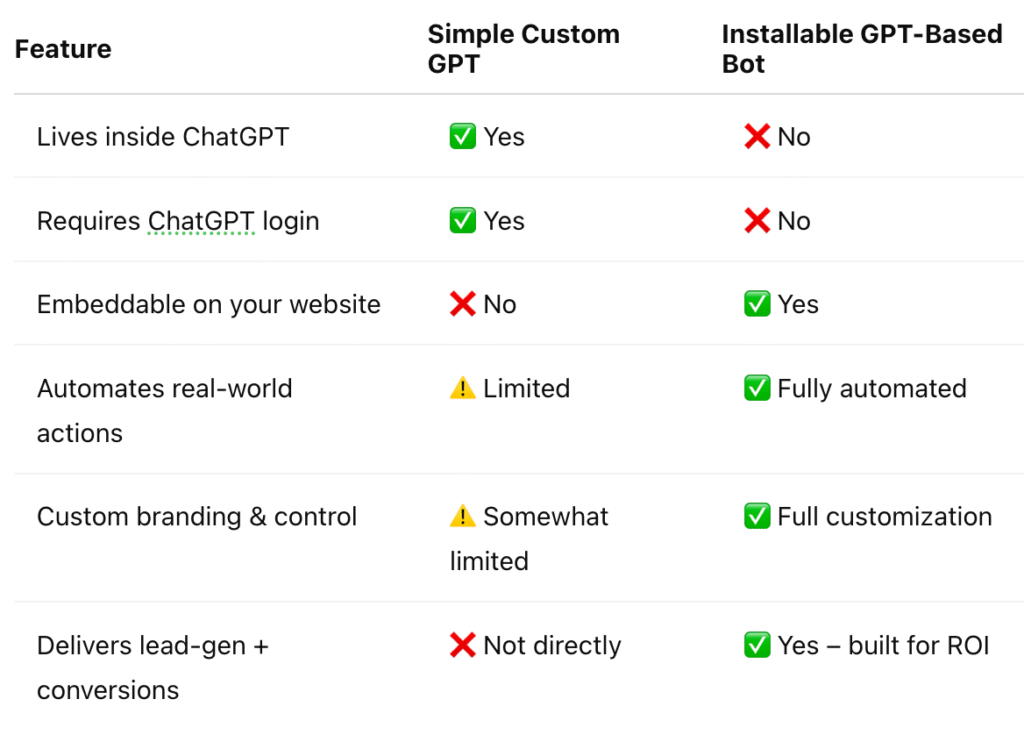Click warning triangle next to Limited
Image resolution: width=1024 pixels, height=742 pixels.
click(x=462, y=388)
